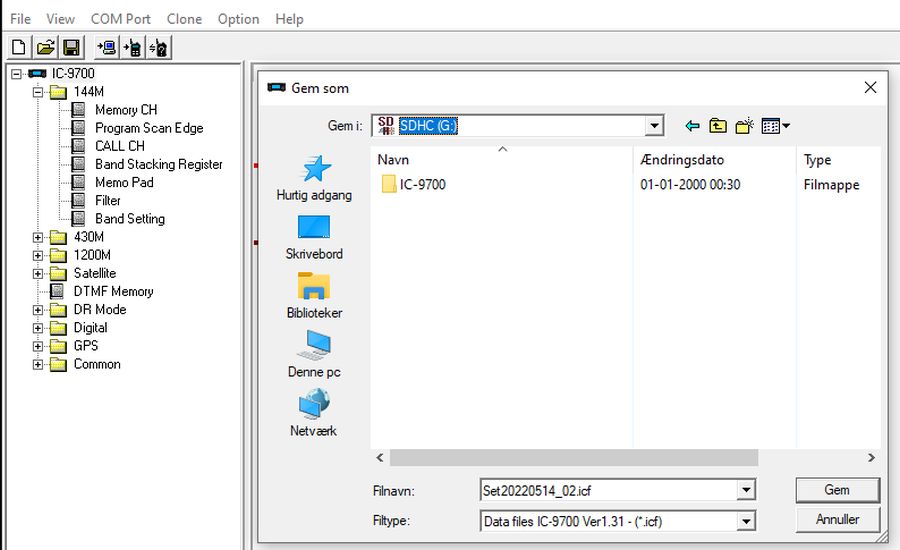Select CALL CH tree item
This screenshot has width=900, height=550.
(119, 146)
